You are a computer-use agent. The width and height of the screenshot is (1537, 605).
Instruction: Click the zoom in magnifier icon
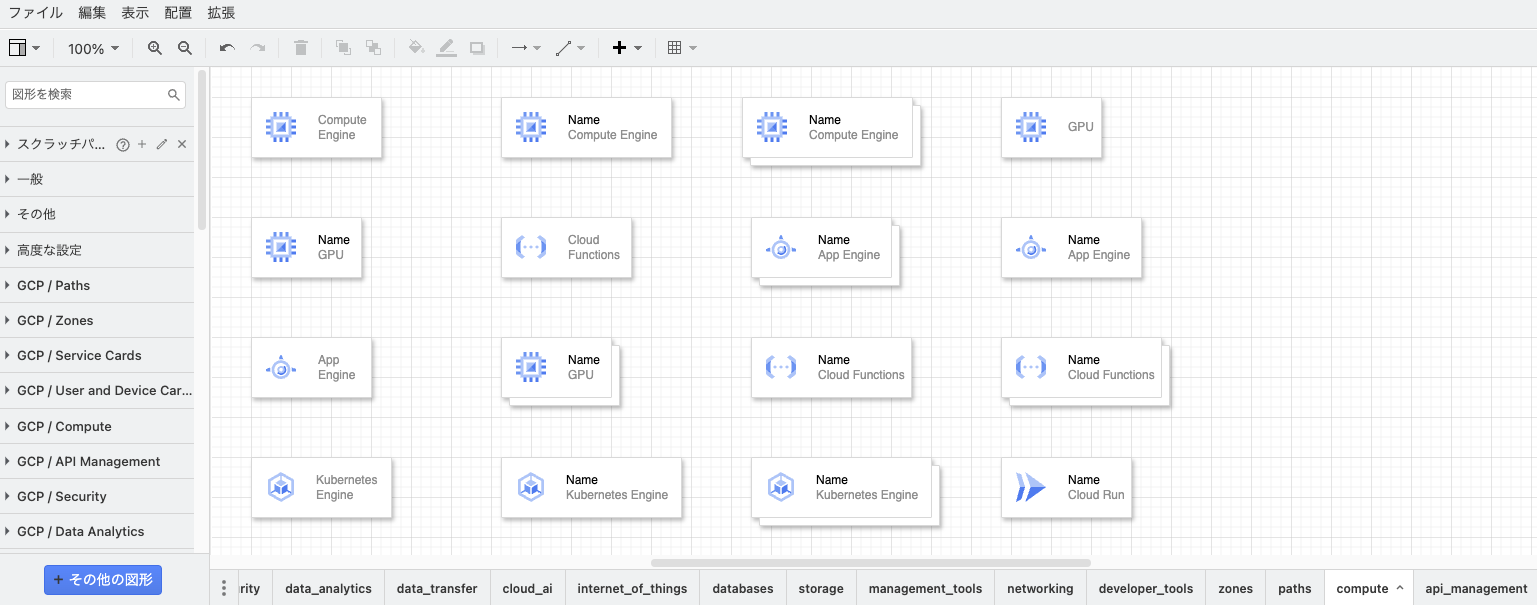pos(154,48)
